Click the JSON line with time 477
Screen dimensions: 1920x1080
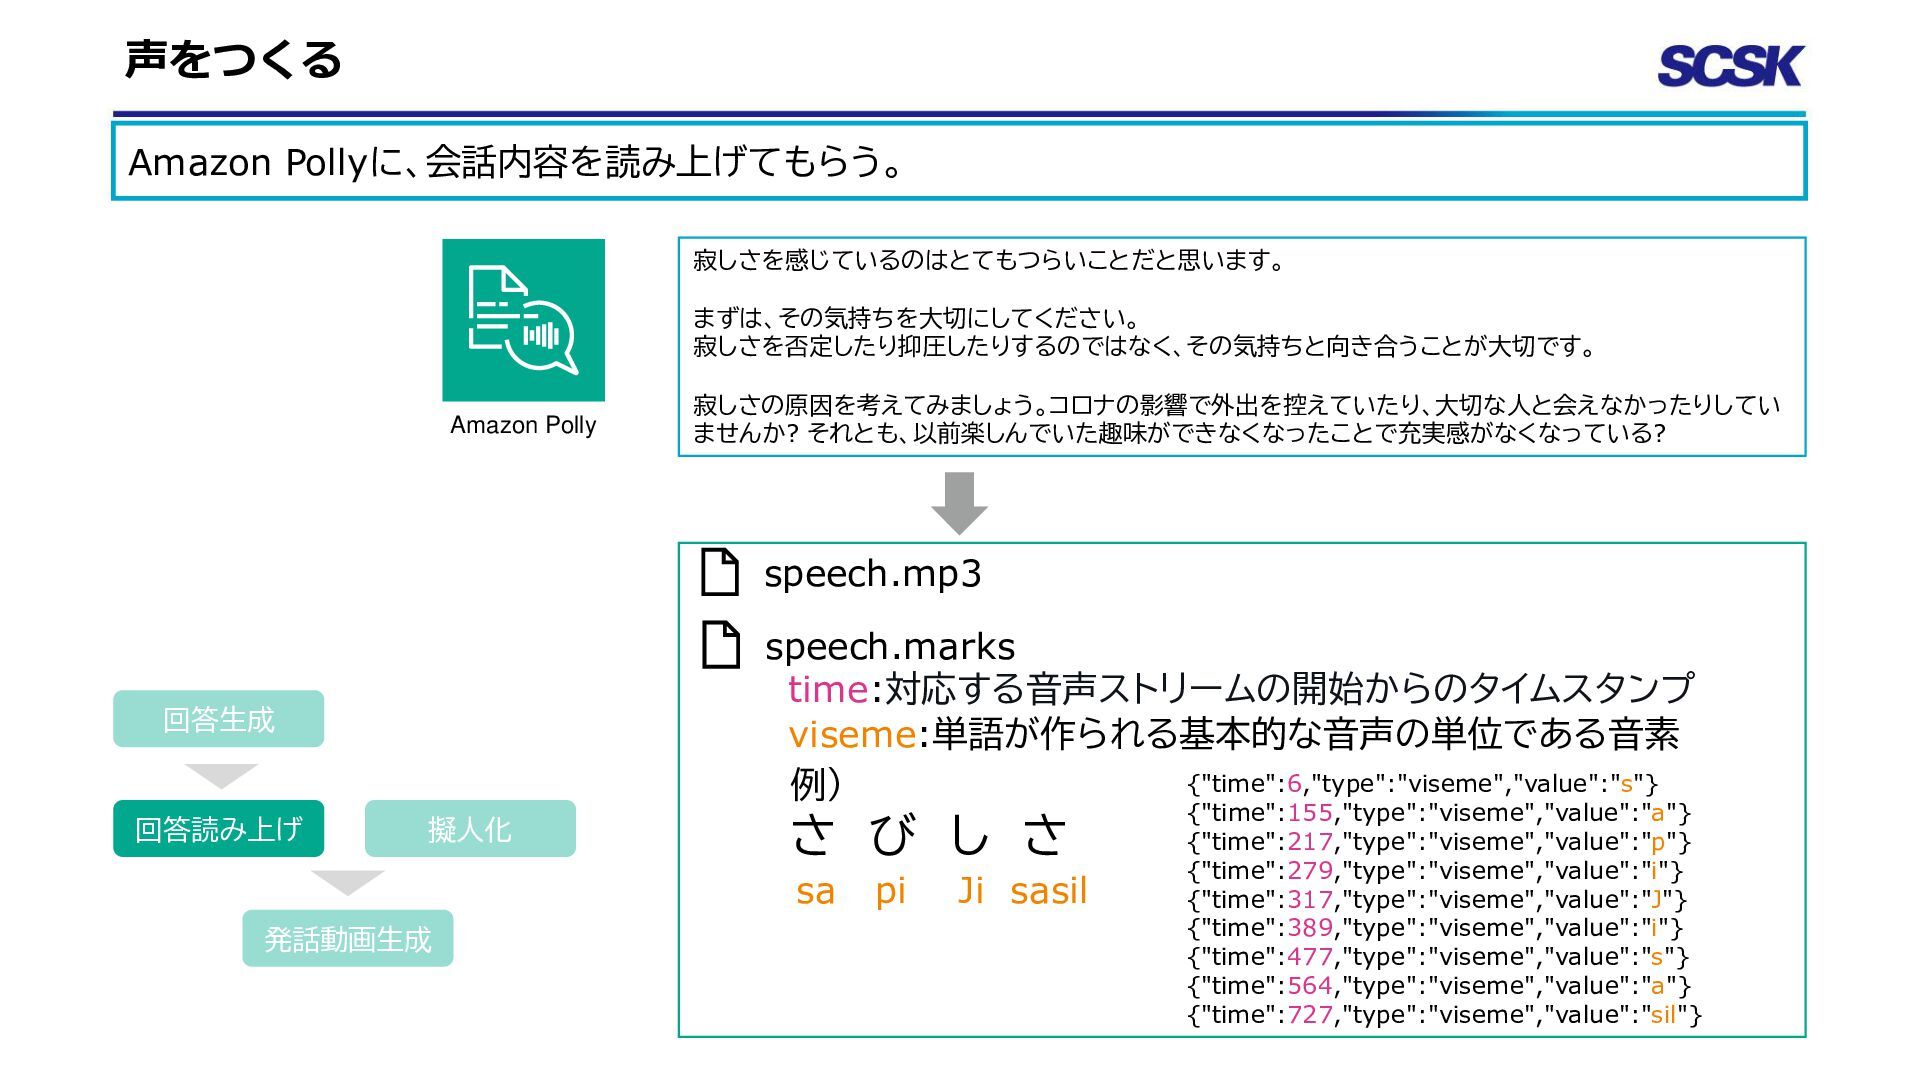pyautogui.click(x=1439, y=957)
